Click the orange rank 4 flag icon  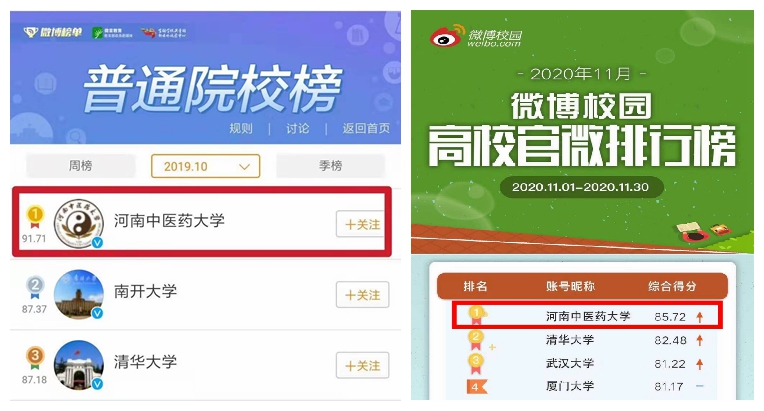[x=477, y=387]
